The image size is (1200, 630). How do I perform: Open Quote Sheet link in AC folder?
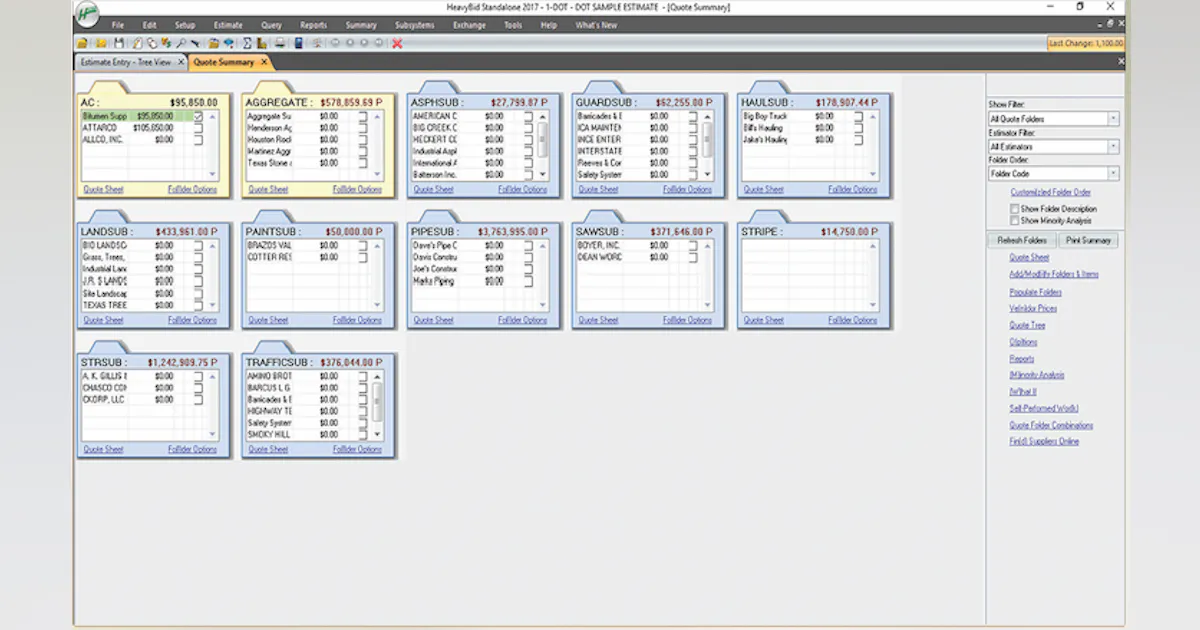(103, 189)
